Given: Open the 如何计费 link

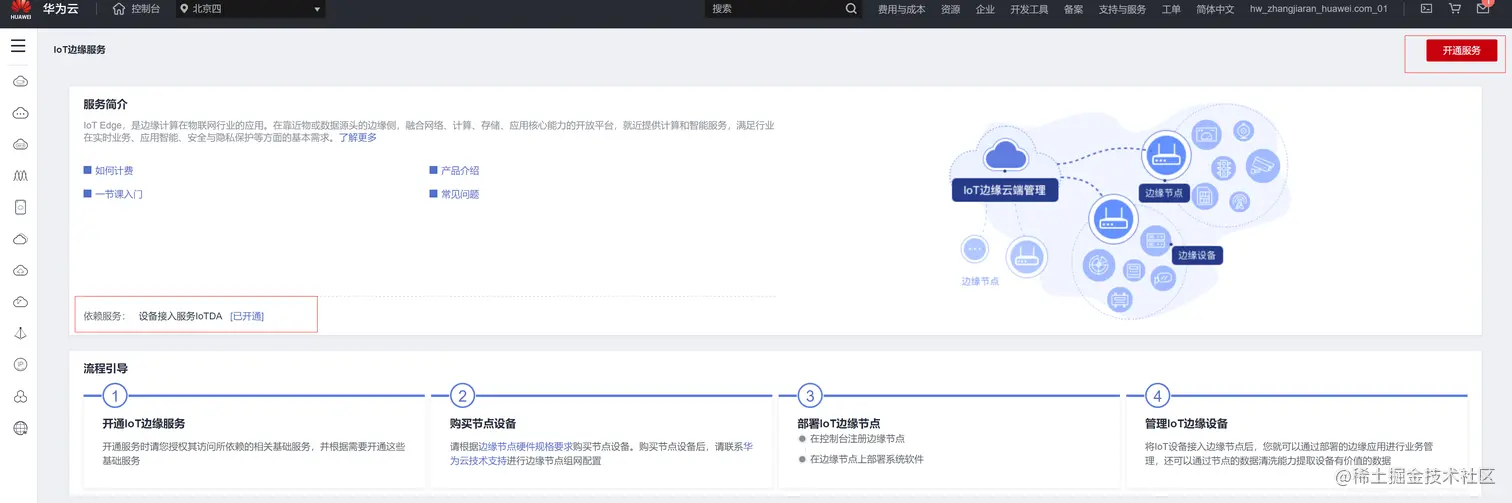Looking at the screenshot, I should click(x=114, y=171).
